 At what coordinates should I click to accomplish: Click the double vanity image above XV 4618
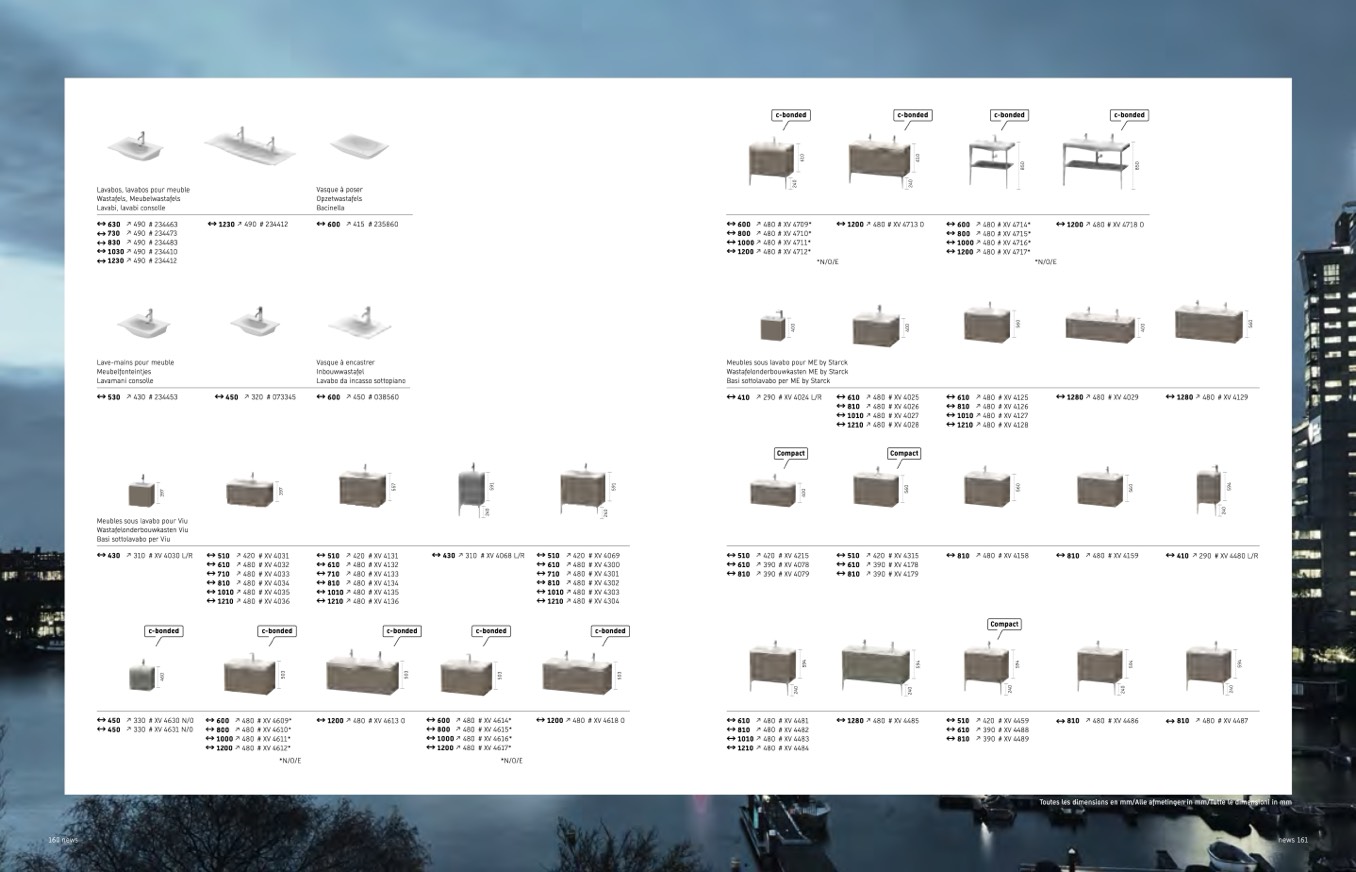(x=580, y=675)
